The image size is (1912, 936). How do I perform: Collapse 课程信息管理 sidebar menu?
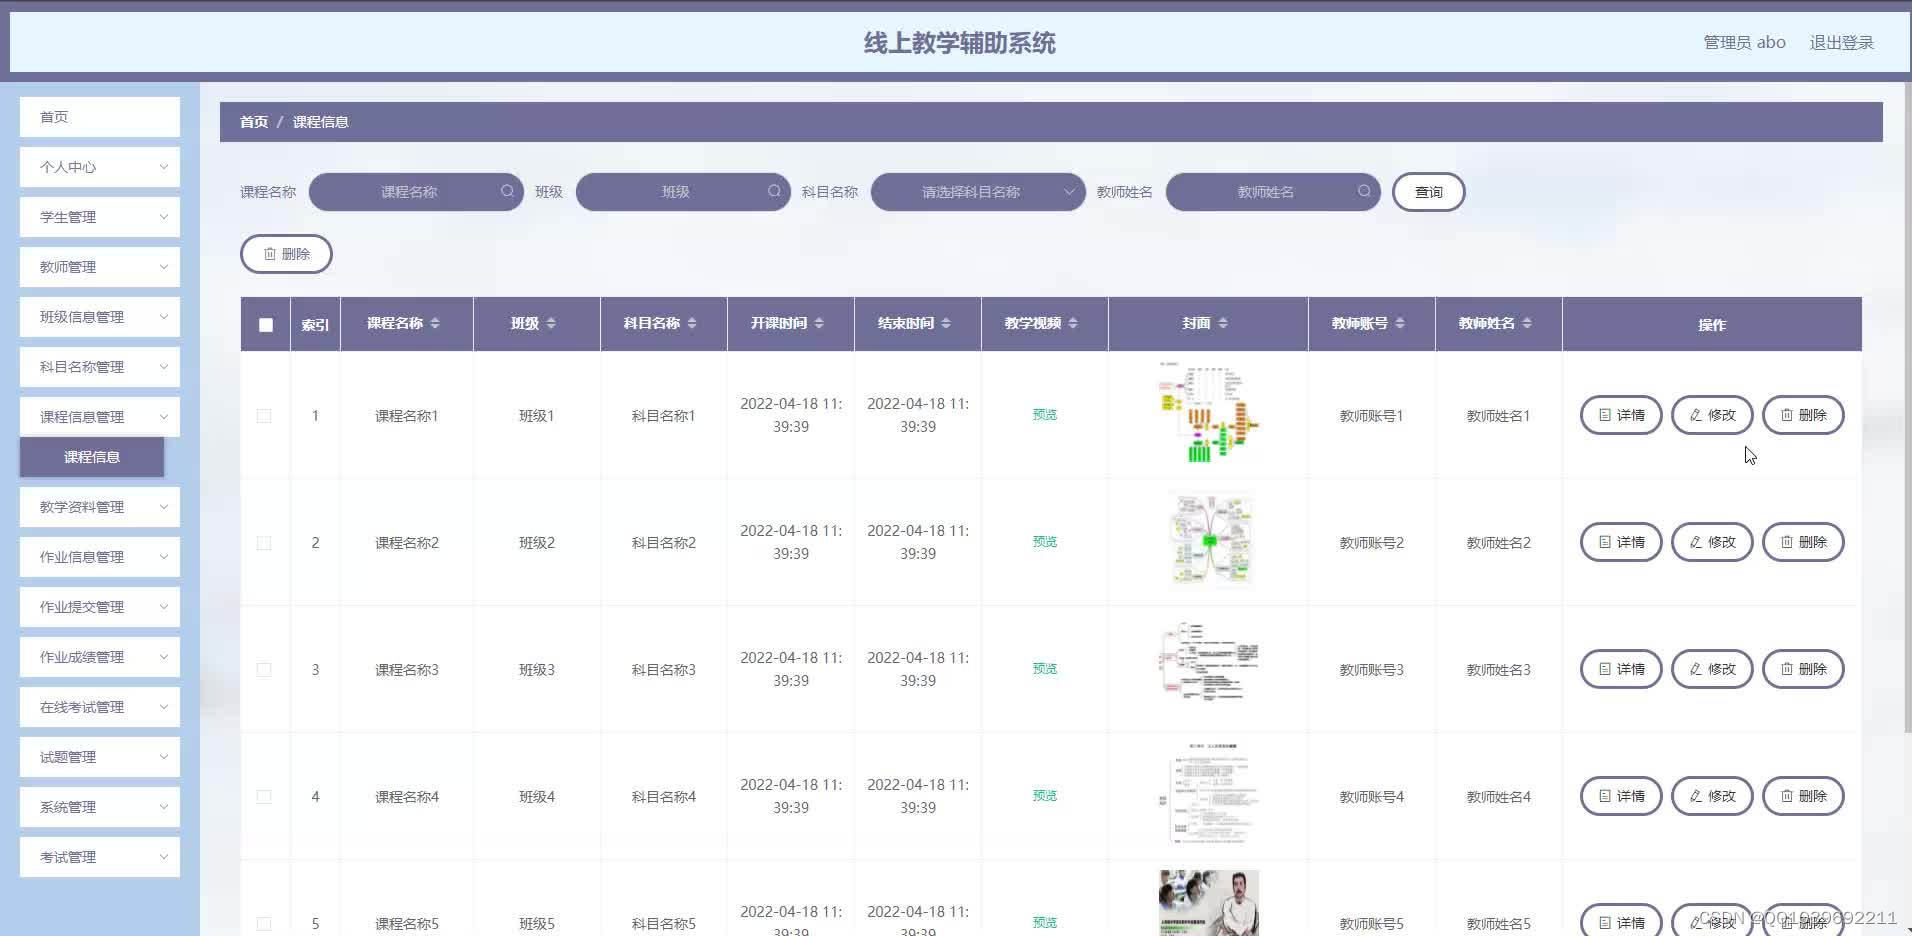pyautogui.click(x=100, y=417)
